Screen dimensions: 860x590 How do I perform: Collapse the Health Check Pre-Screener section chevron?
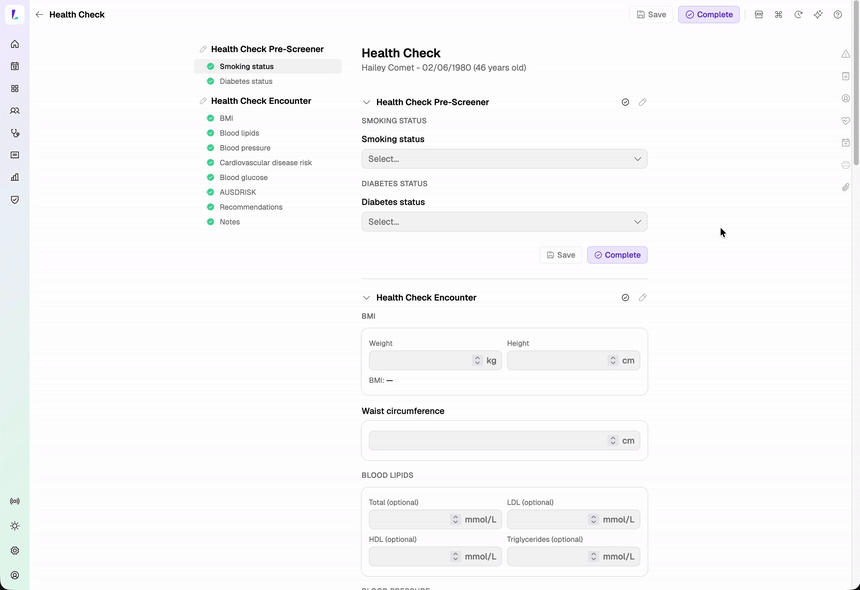(366, 102)
